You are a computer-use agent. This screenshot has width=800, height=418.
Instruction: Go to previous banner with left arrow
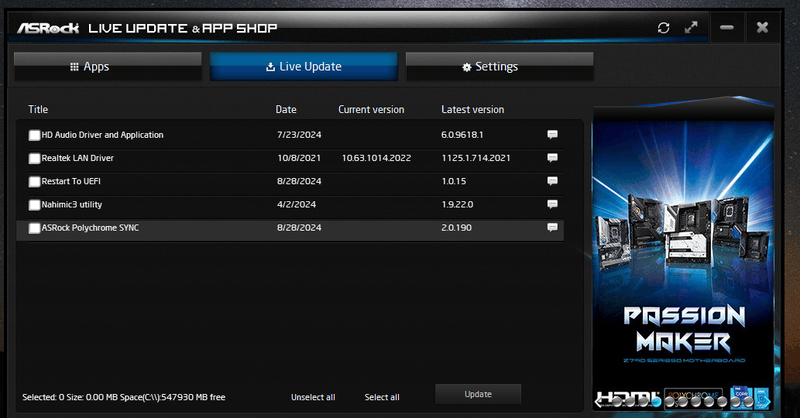(x=598, y=402)
